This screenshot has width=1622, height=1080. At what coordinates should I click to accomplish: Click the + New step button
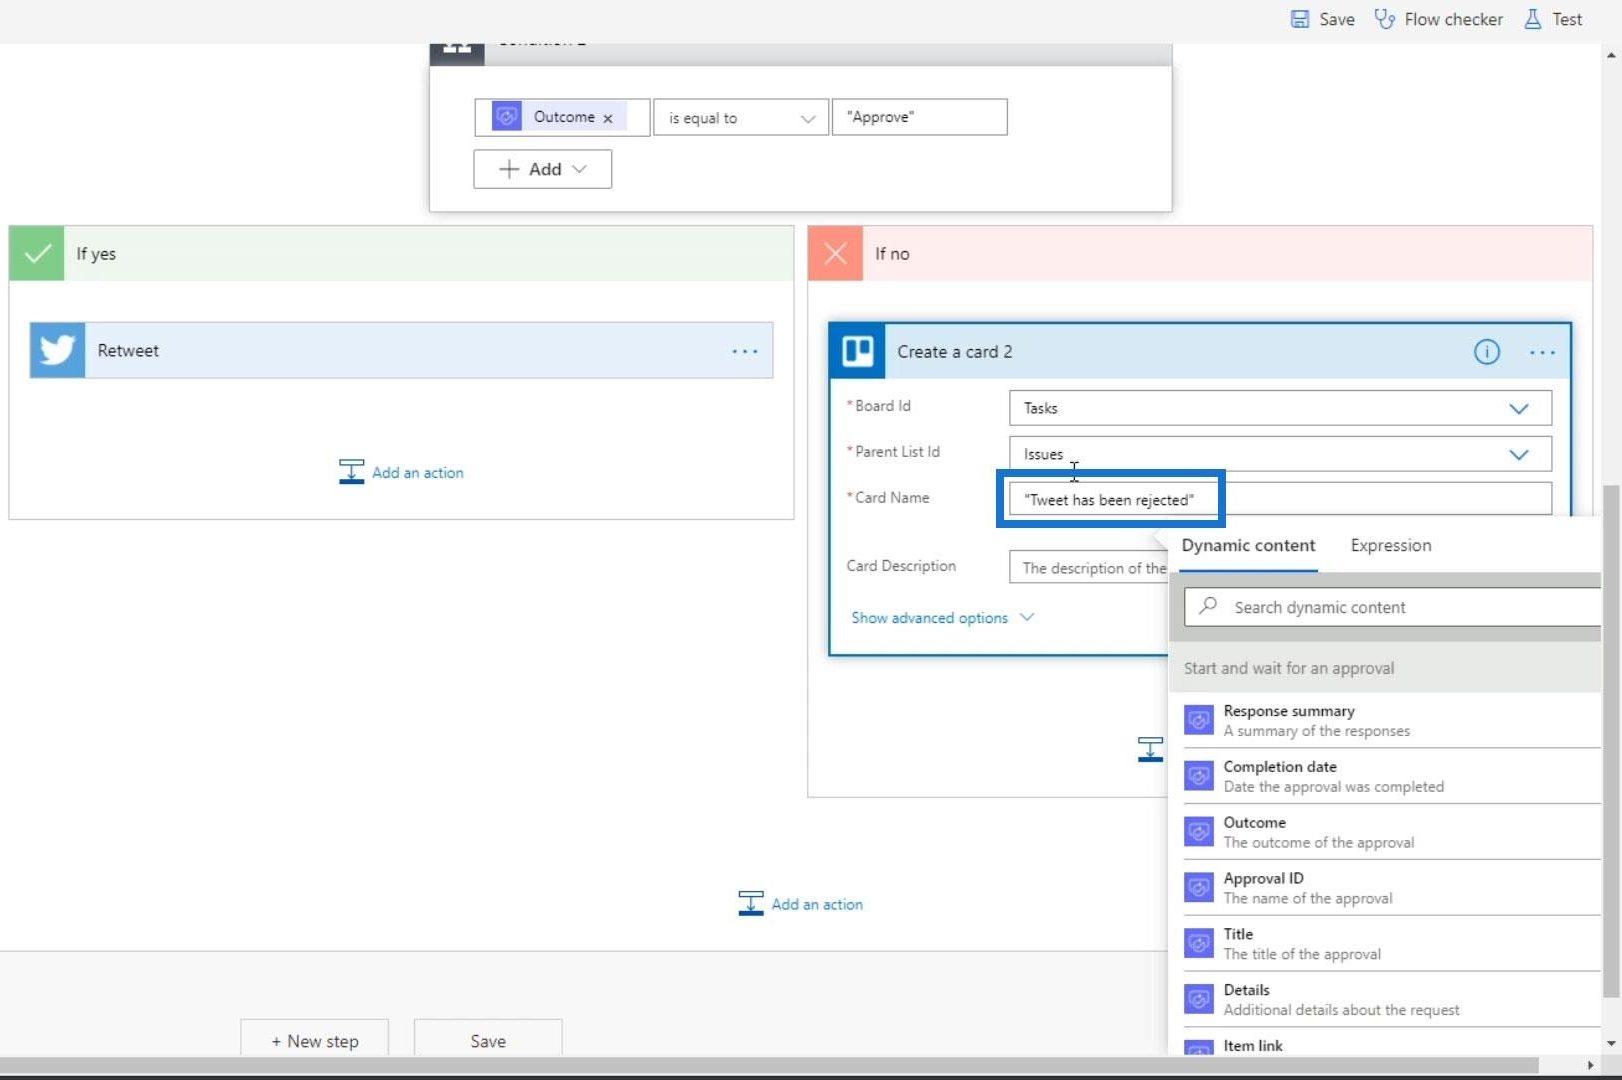pos(314,1040)
